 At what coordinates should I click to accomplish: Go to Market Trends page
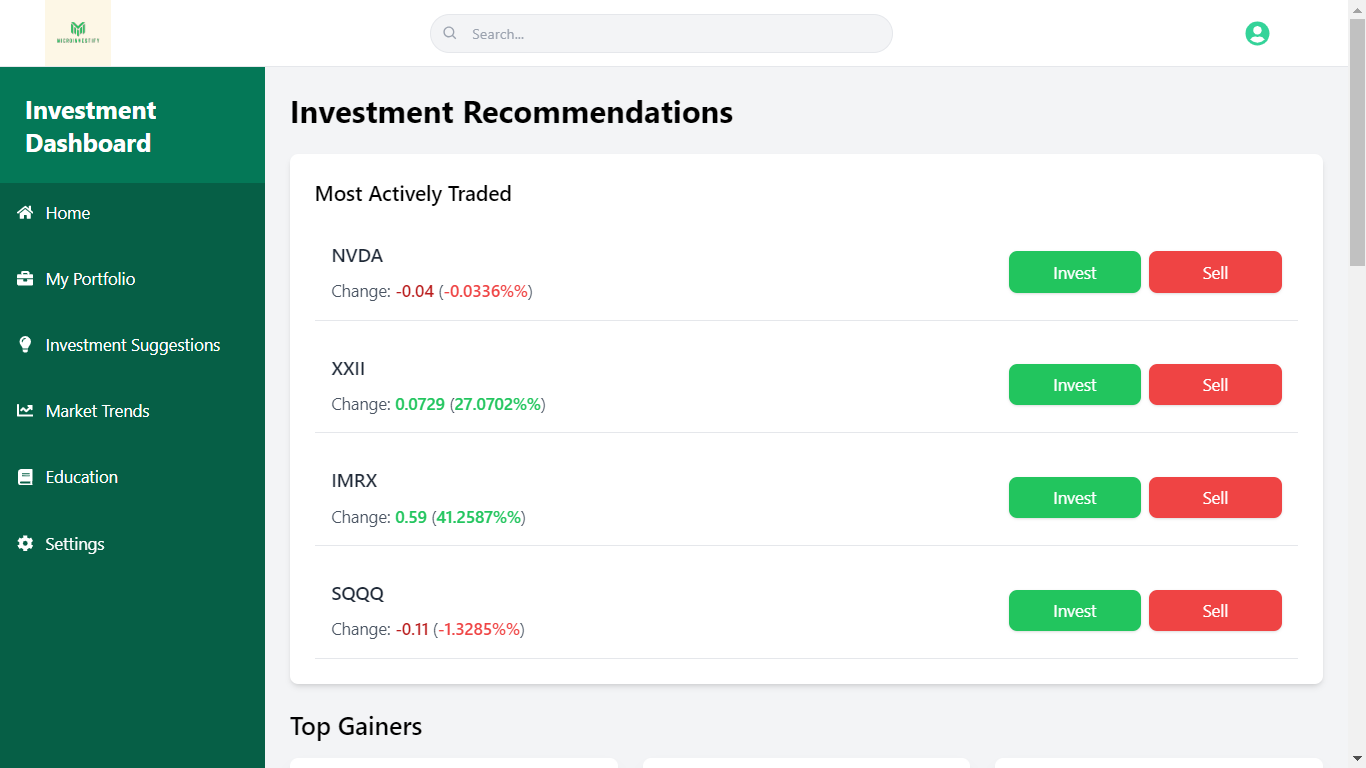[97, 411]
